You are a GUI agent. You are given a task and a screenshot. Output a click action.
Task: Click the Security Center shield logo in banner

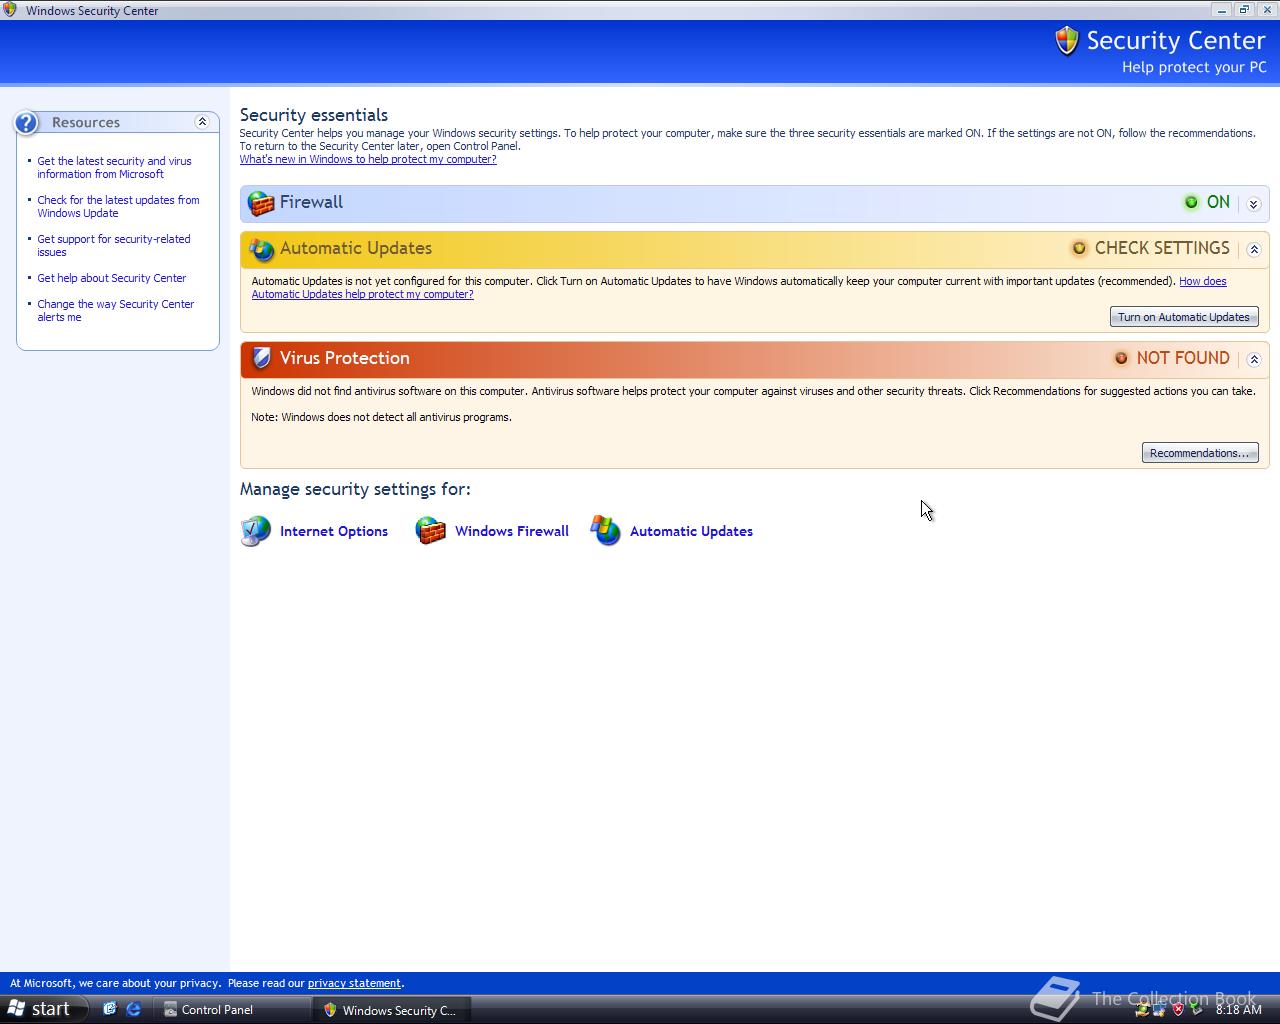(x=1067, y=41)
